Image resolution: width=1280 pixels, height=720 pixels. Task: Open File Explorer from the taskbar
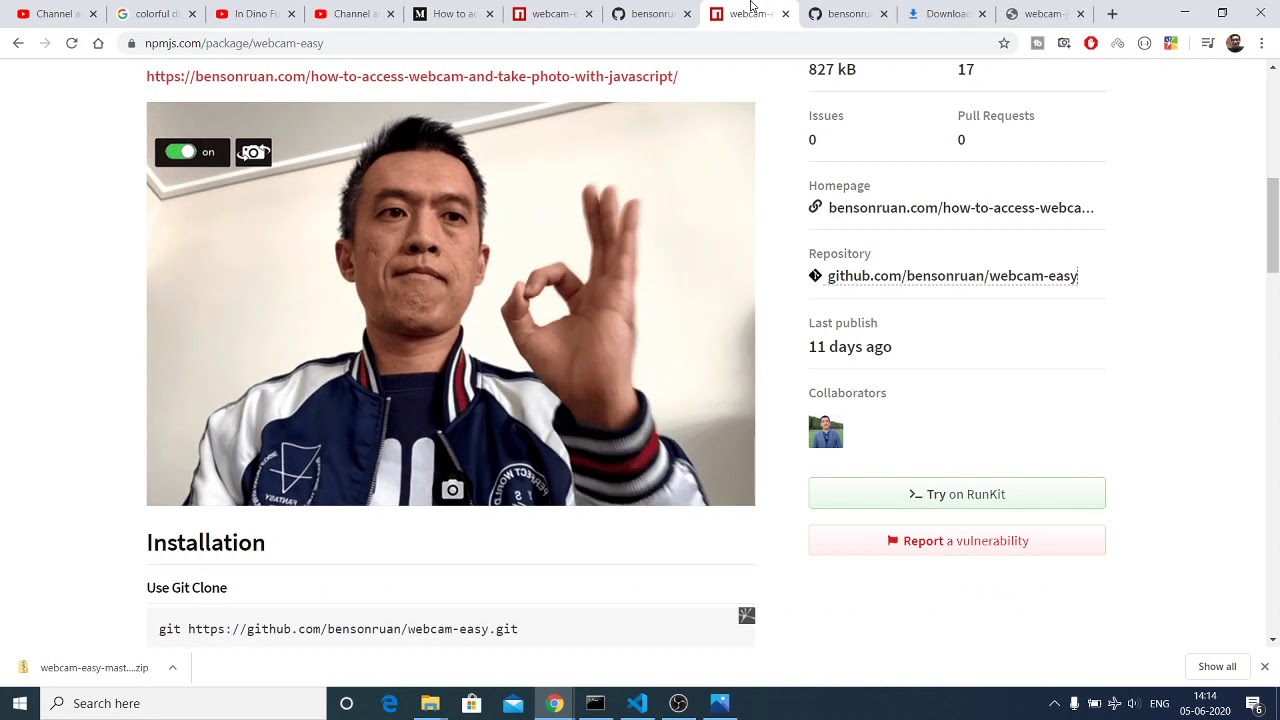click(430, 703)
